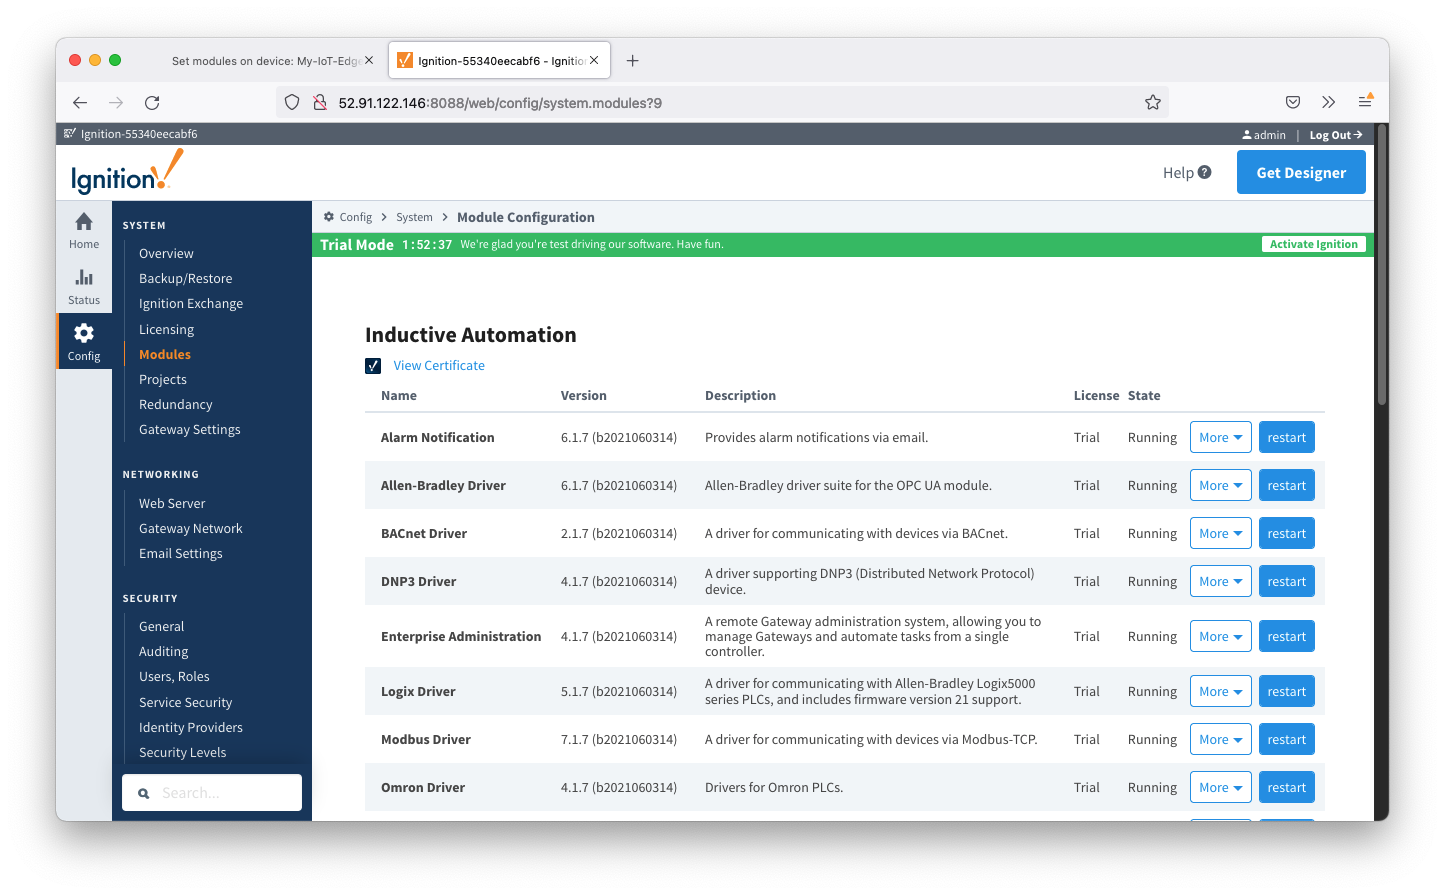Click the browser back arrow

80,102
